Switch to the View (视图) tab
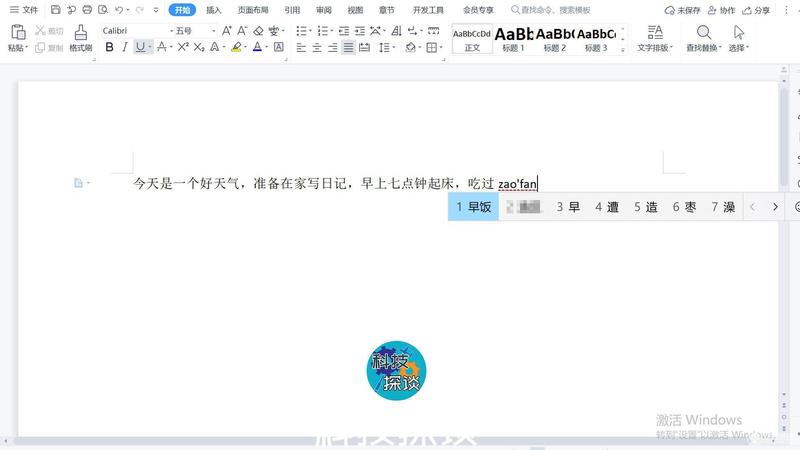Viewport: 800px width, 450px height. click(355, 10)
